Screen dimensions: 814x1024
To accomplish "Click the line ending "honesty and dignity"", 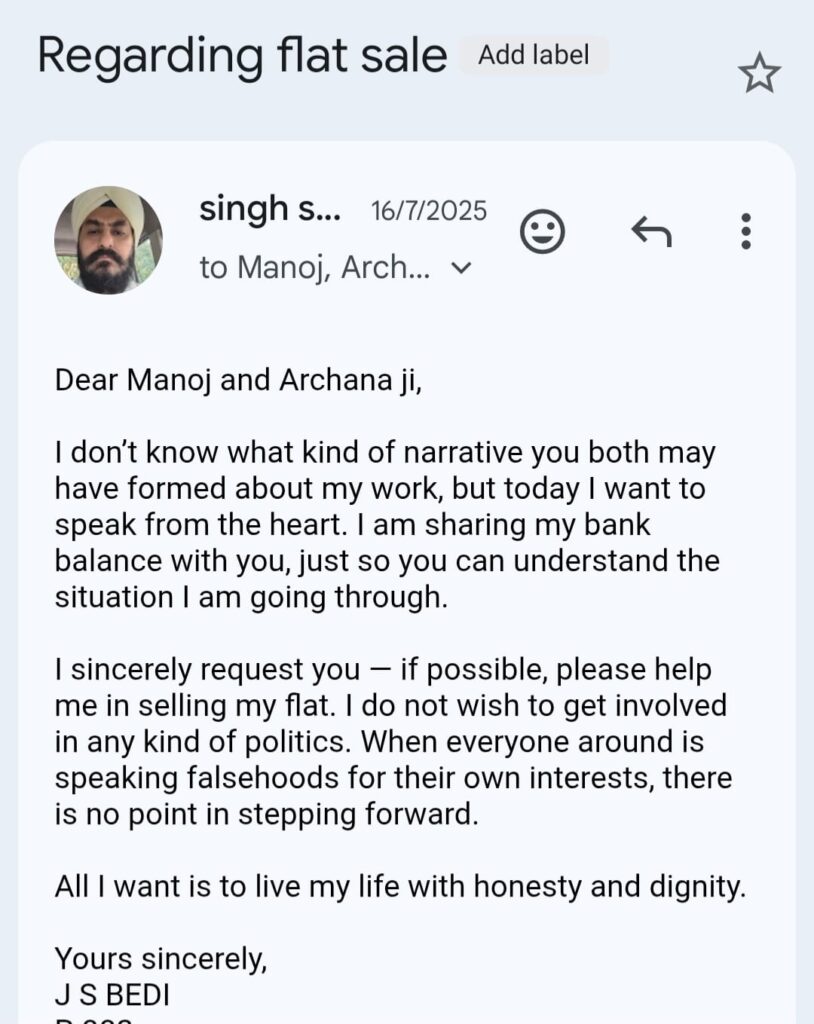I will pos(400,887).
